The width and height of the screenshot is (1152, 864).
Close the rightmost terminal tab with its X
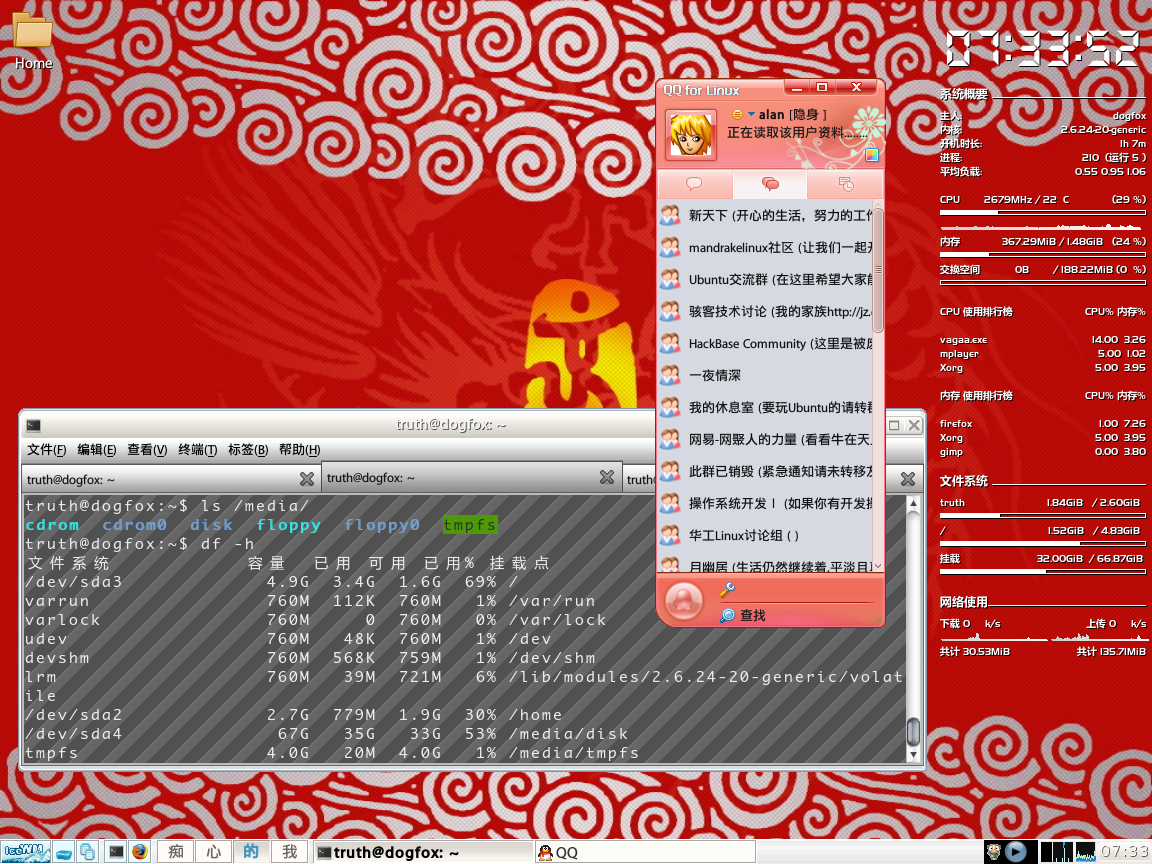coord(907,479)
